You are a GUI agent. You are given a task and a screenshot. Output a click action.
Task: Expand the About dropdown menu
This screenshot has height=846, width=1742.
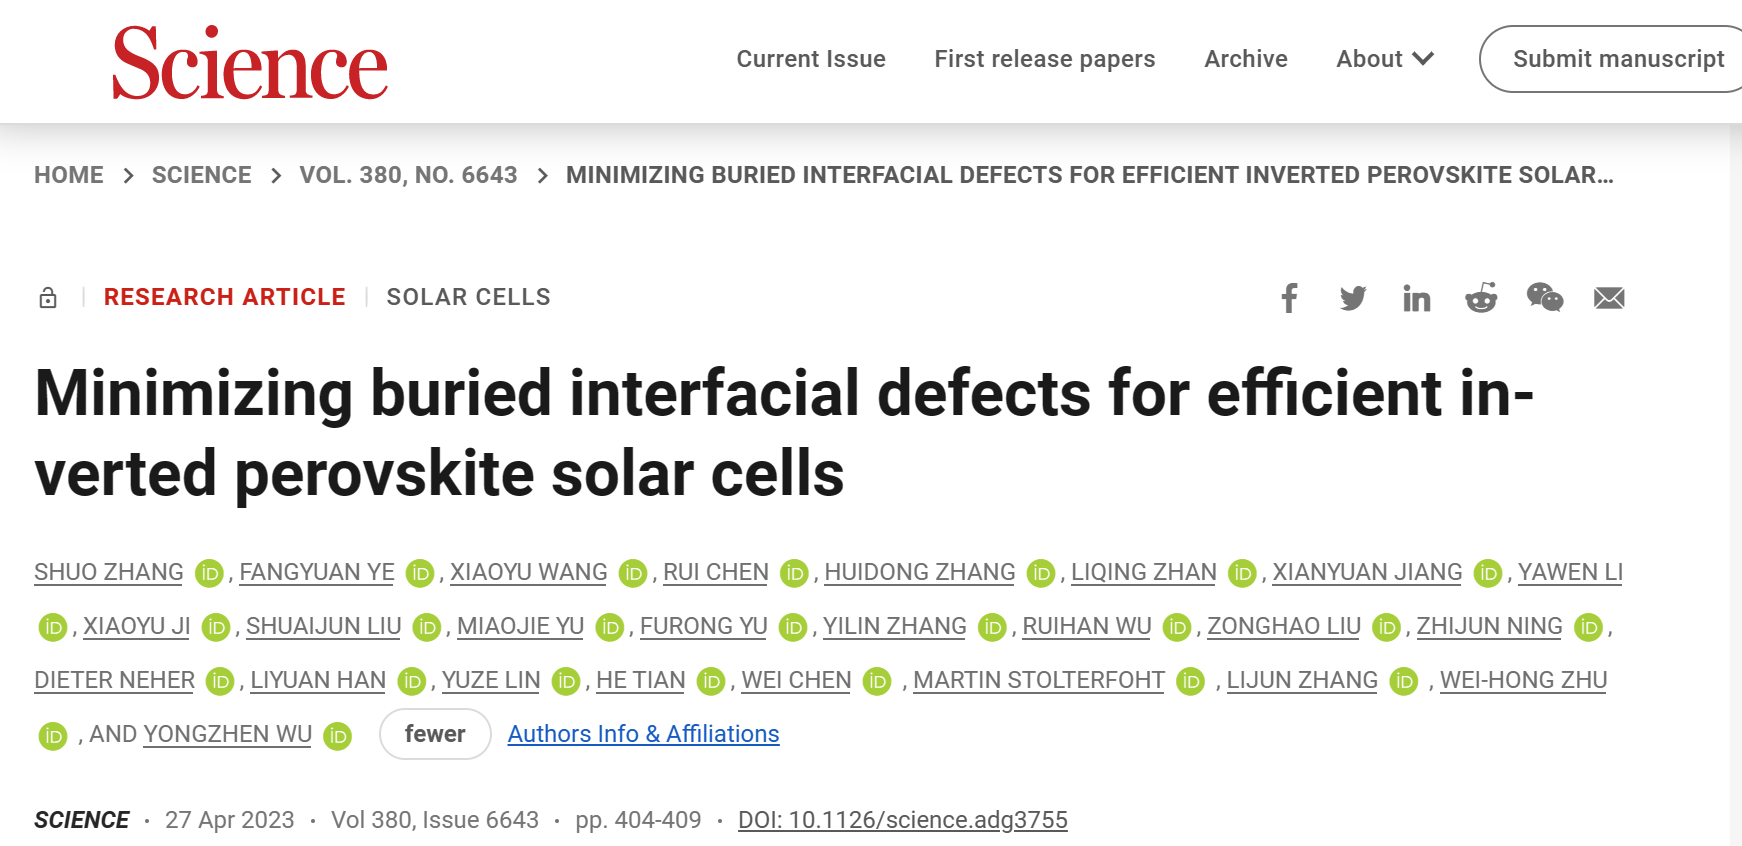(1385, 59)
